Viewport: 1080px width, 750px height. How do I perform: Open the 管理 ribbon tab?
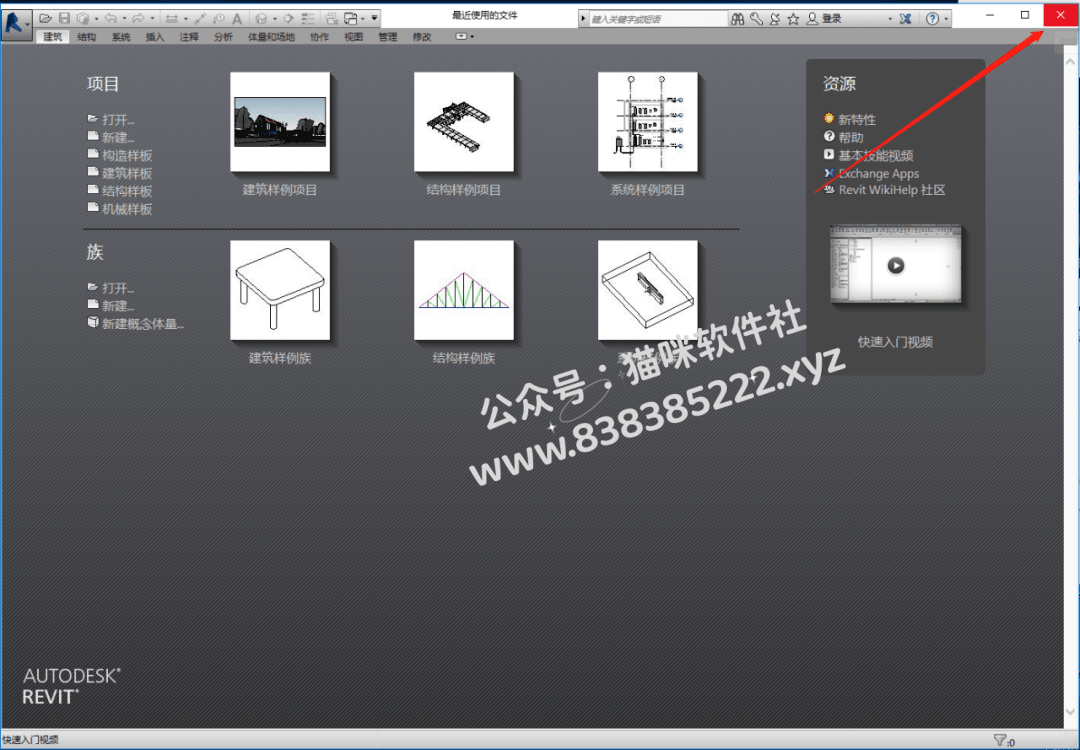pyautogui.click(x=388, y=37)
